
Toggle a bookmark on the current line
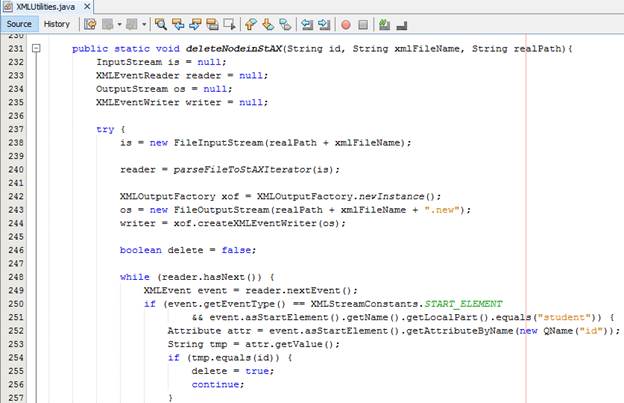tap(285, 25)
